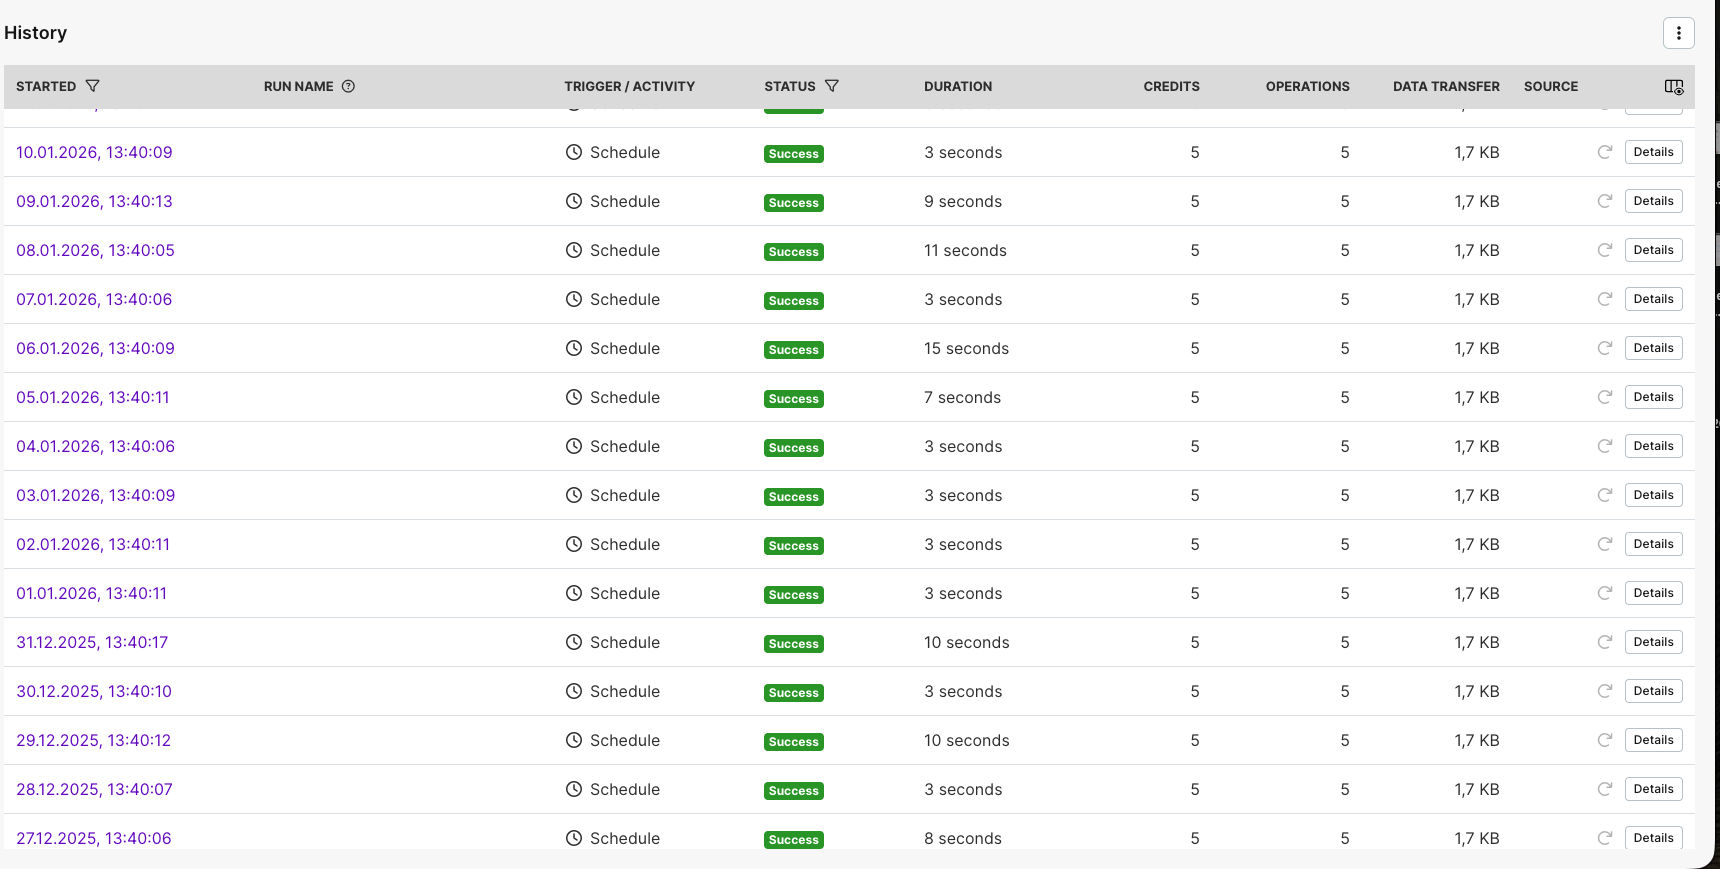
Task: Click the '11 seconds' duration cell
Action: 965,250
